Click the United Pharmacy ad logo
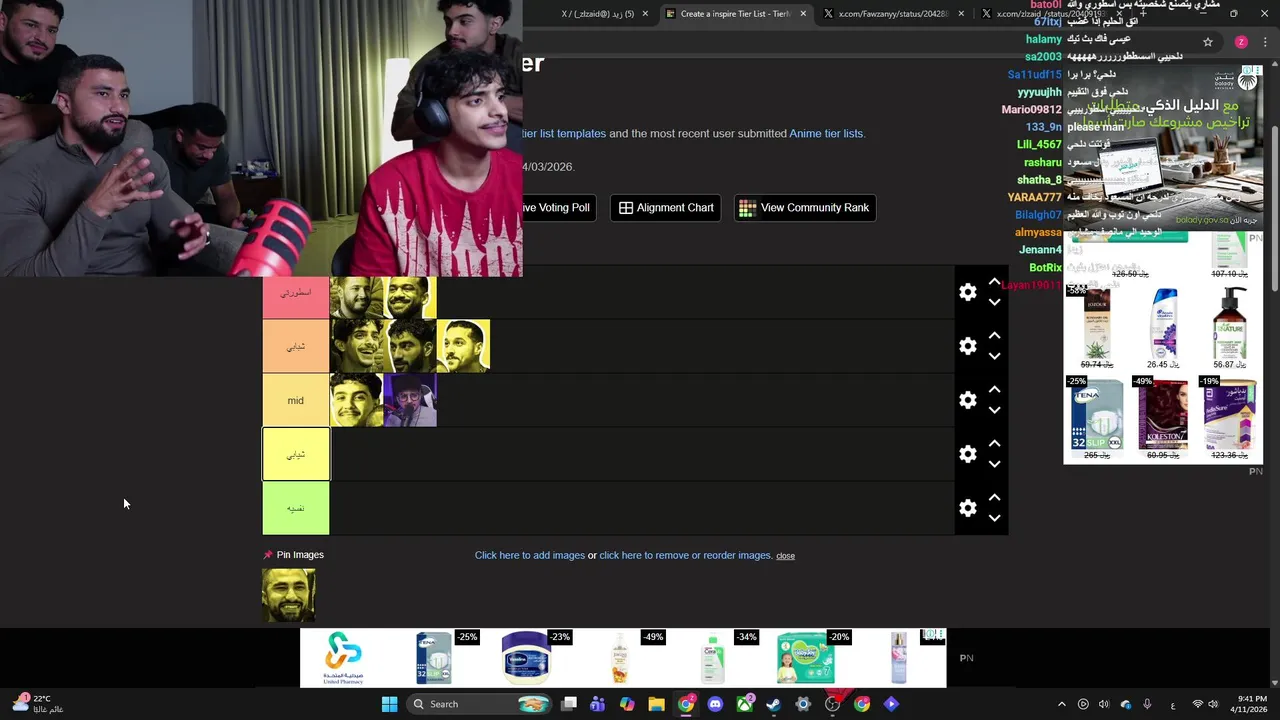 pyautogui.click(x=343, y=657)
